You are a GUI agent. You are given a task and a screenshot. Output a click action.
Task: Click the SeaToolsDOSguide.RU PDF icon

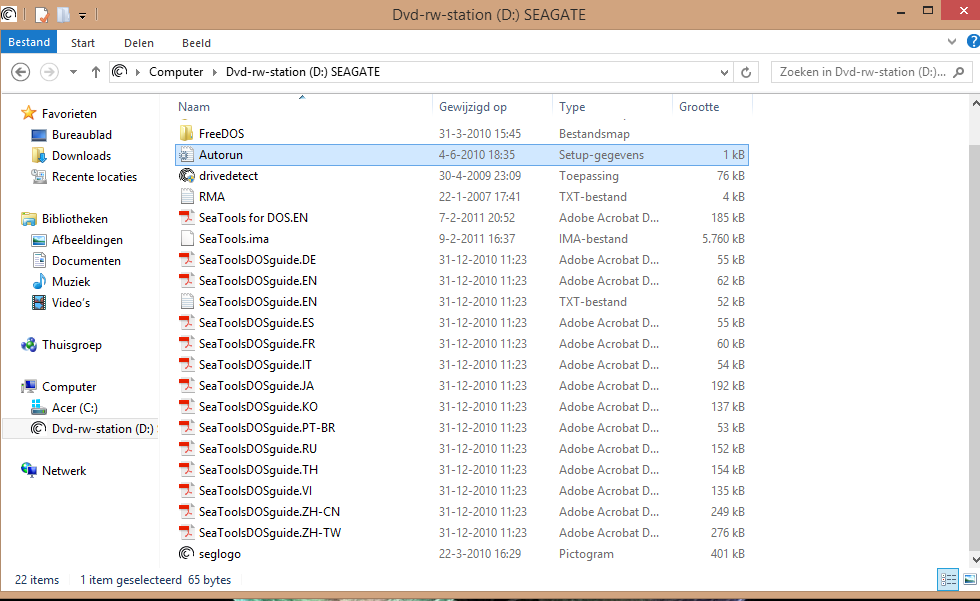[x=186, y=449]
